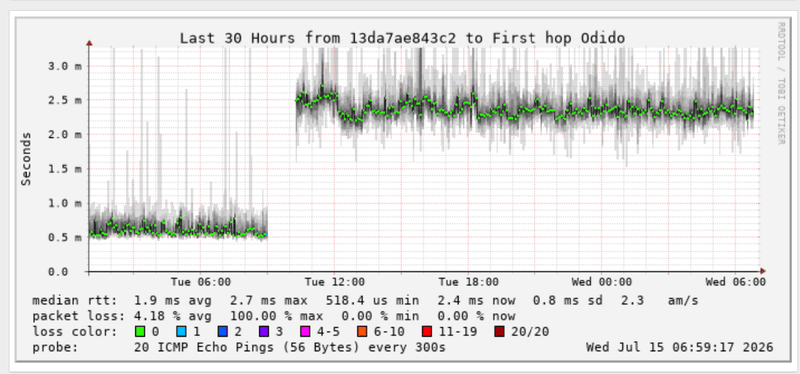Click the Tue 18:00 time label

[468, 282]
